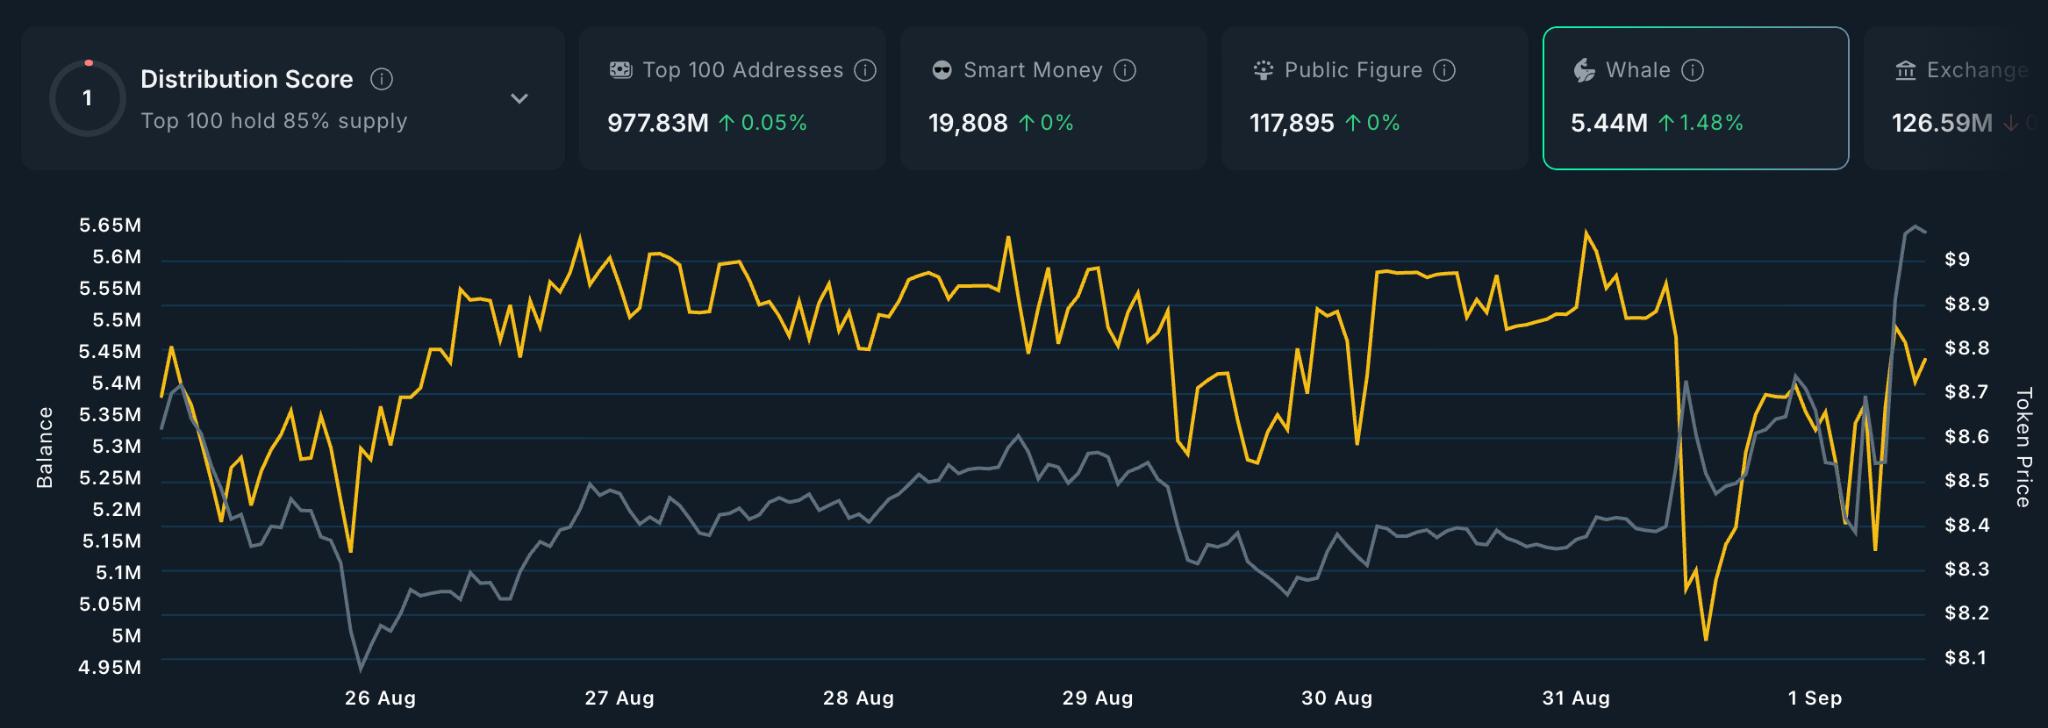This screenshot has width=2048, height=728.
Task: Click the 1 Sep date on the x-axis
Action: [1814, 698]
